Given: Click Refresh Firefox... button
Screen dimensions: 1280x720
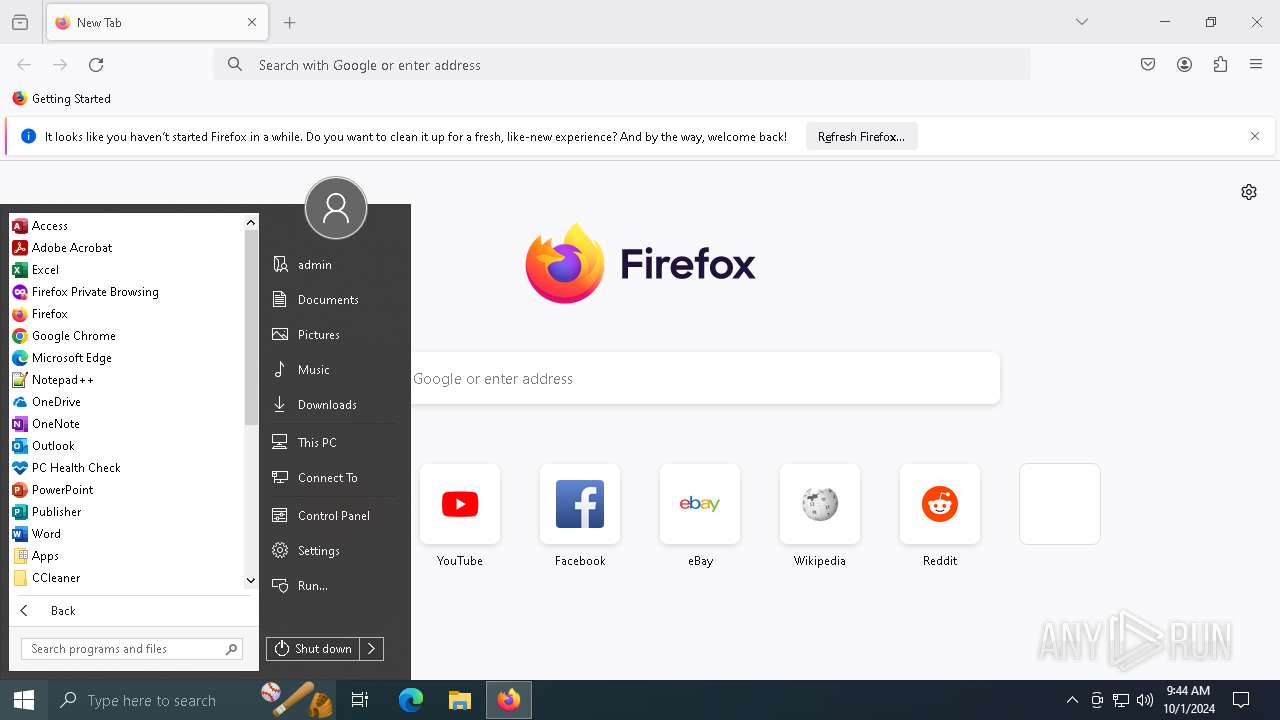Looking at the screenshot, I should click(x=861, y=137).
